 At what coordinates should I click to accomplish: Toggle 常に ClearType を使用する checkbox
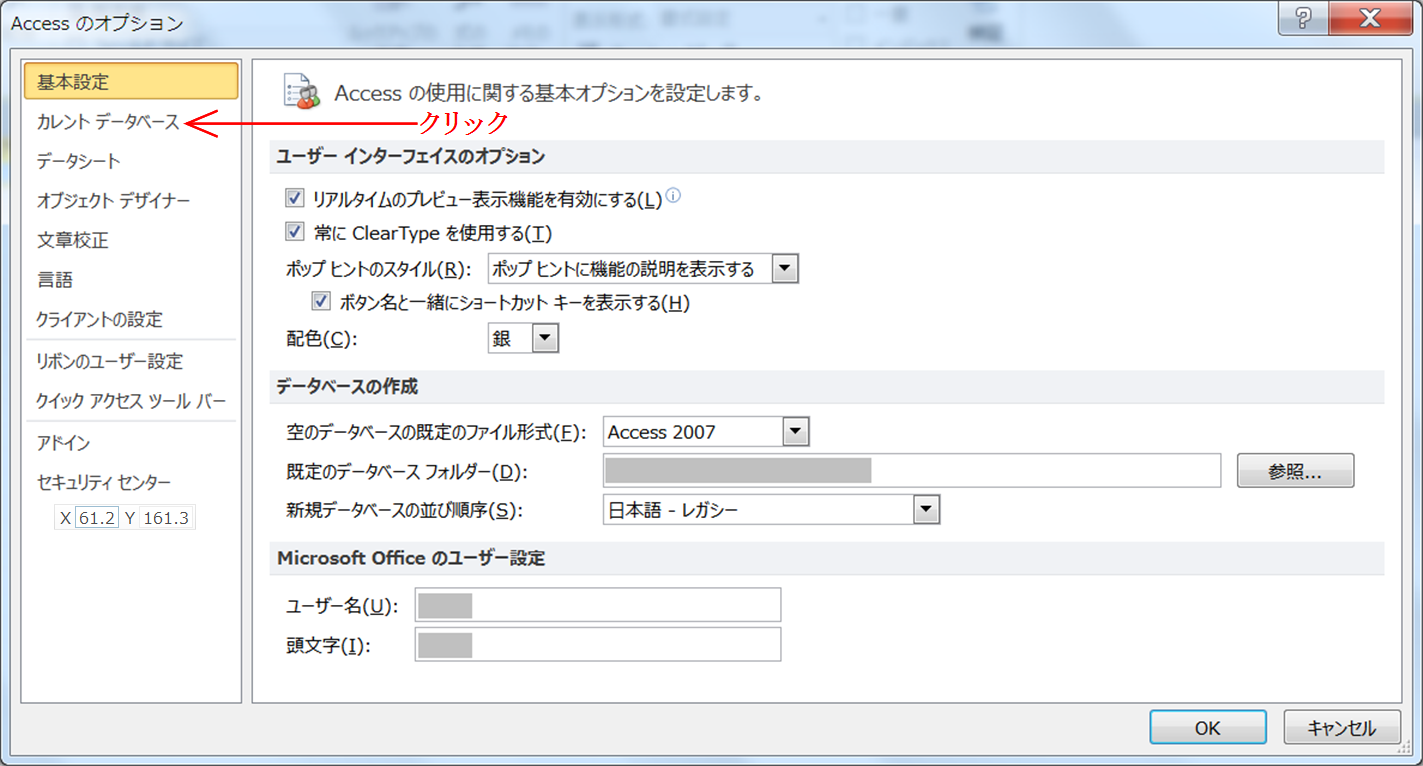(295, 232)
